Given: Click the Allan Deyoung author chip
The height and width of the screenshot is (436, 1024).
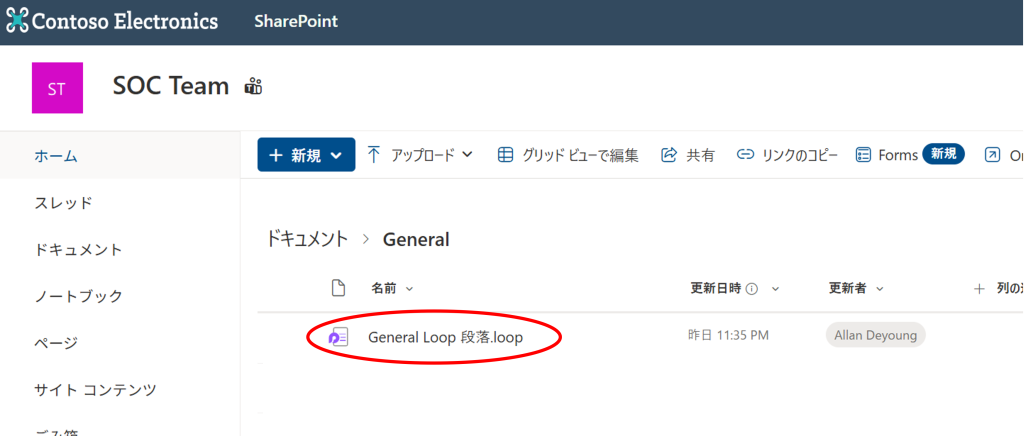Looking at the screenshot, I should pyautogui.click(x=876, y=335).
